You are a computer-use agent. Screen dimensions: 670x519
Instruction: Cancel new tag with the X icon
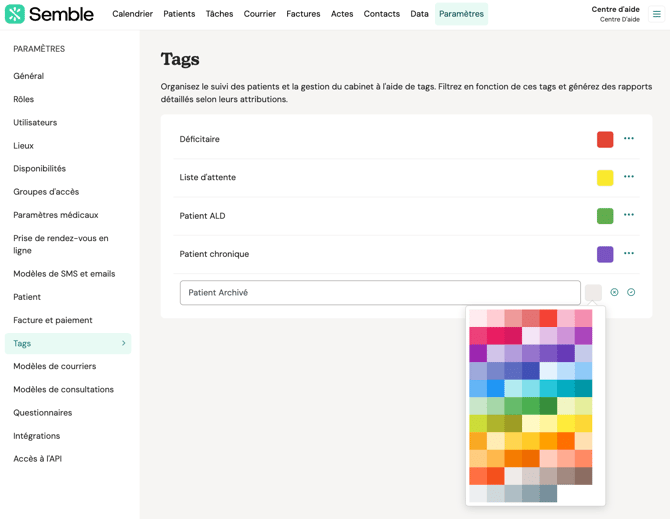[x=614, y=293]
